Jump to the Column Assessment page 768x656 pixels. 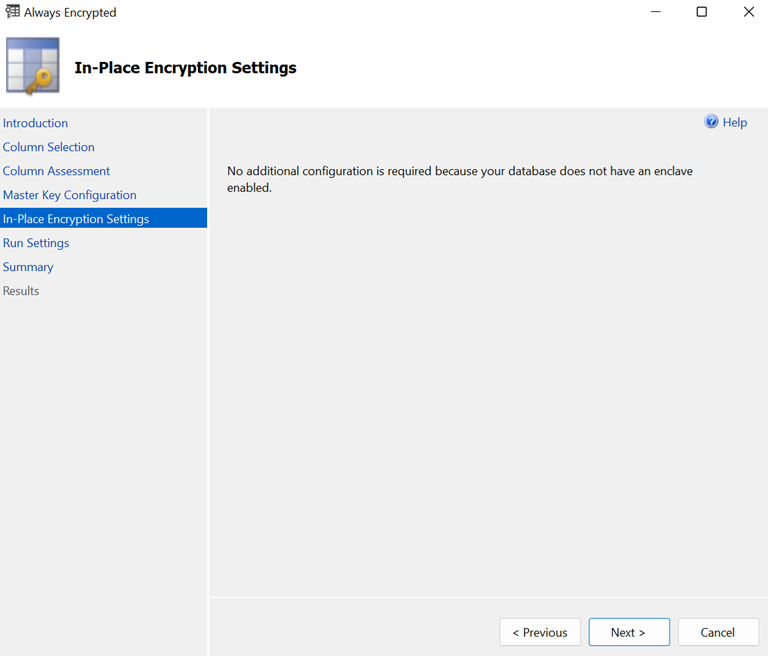pos(56,171)
